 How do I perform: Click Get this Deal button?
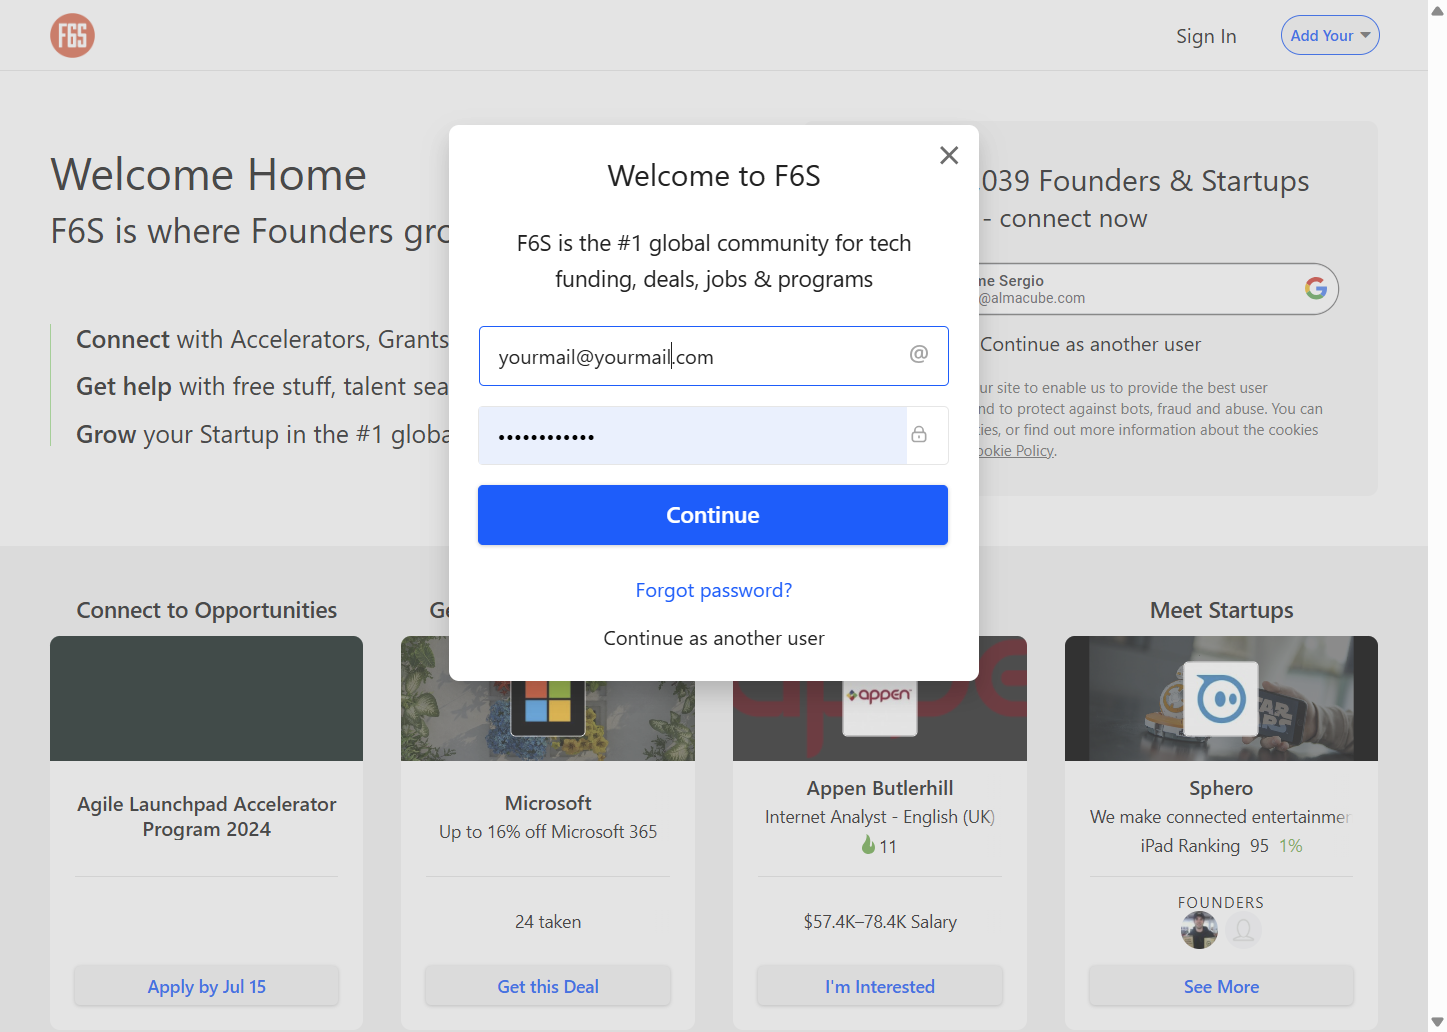tap(548, 986)
